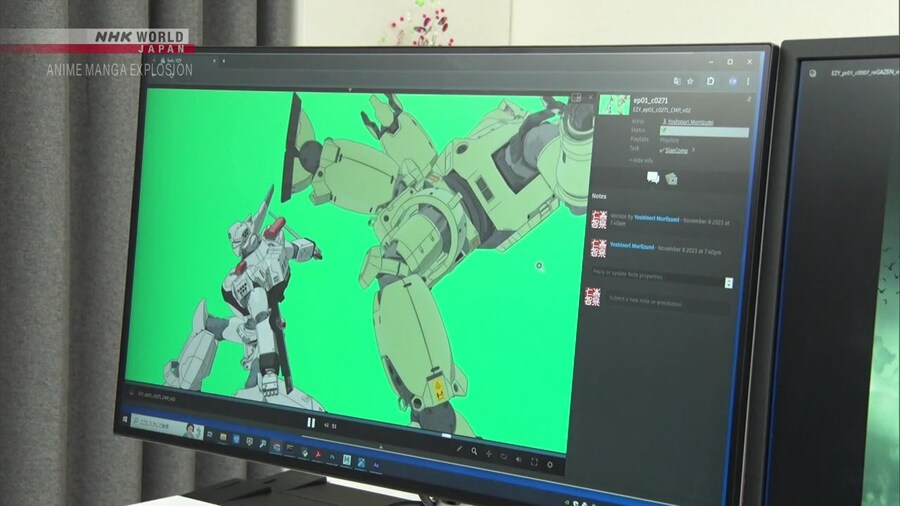
Task: Open the browser extensions puzzle icon
Action: click(711, 81)
